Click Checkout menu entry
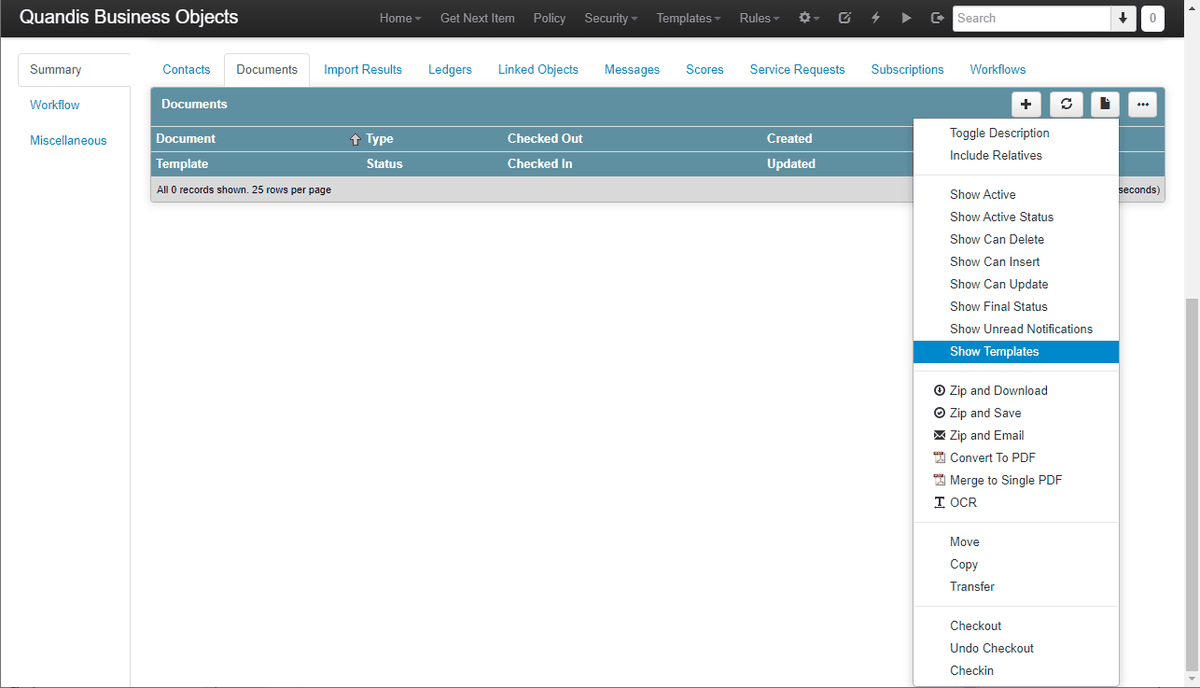Screen dimensions: 1200x688 point(1016,626)
